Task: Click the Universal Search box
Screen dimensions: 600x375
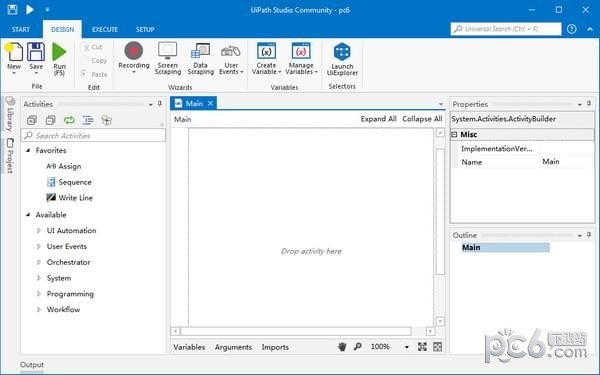Action: (x=506, y=29)
